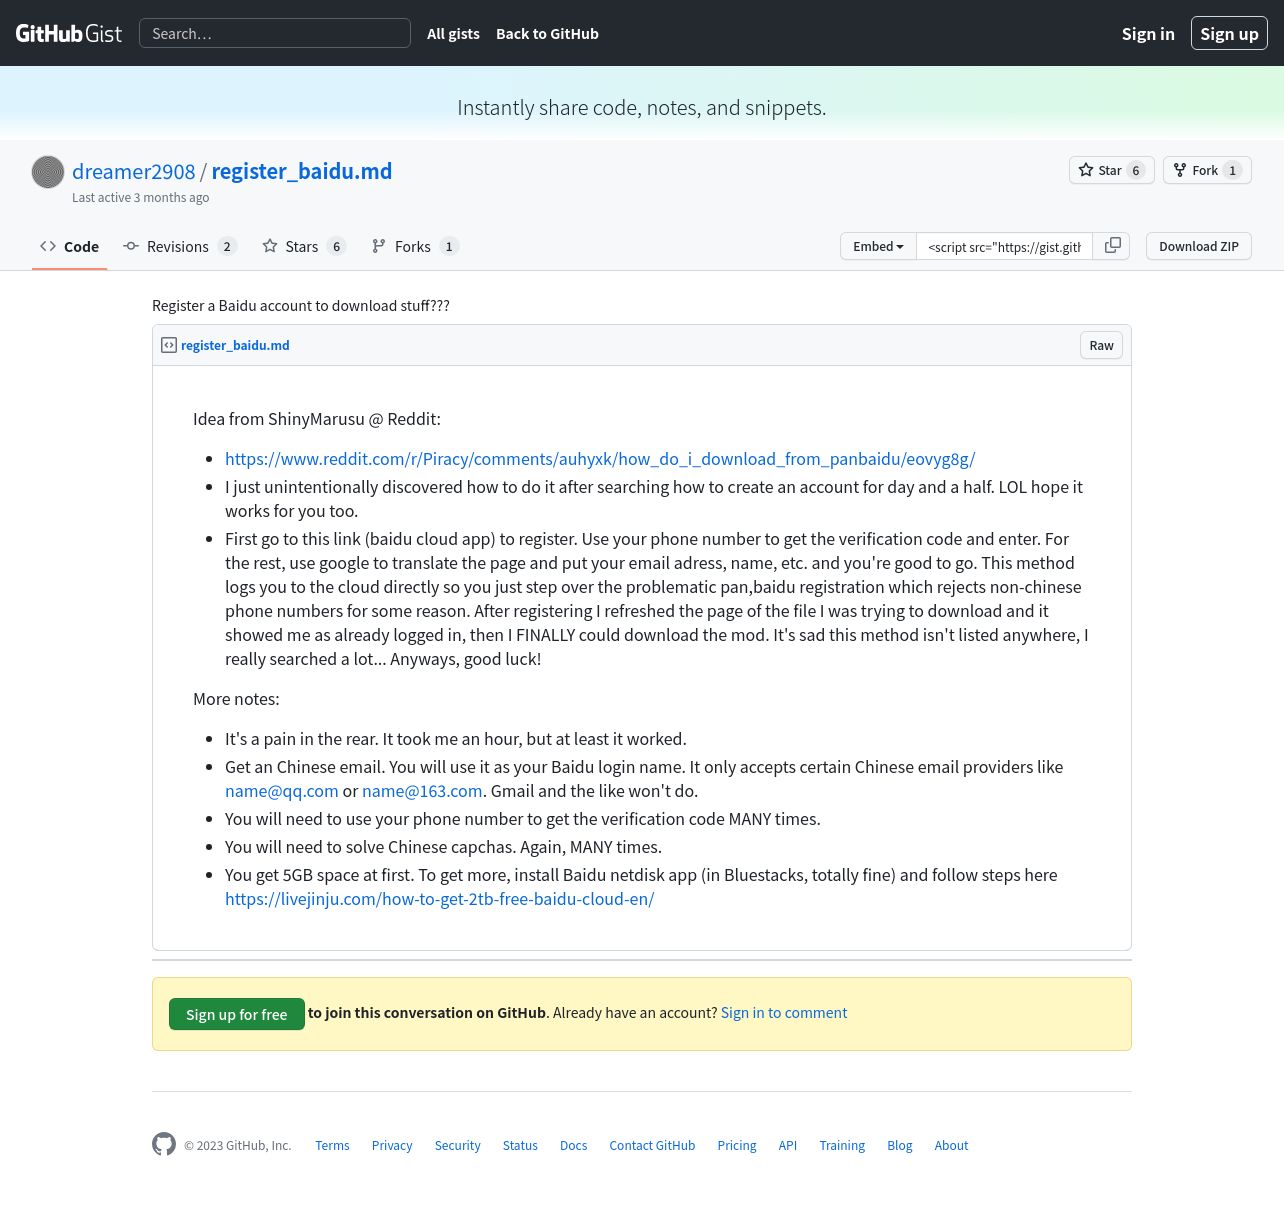Open the Forks tab
1284x1206 pixels.
pyautogui.click(x=415, y=246)
